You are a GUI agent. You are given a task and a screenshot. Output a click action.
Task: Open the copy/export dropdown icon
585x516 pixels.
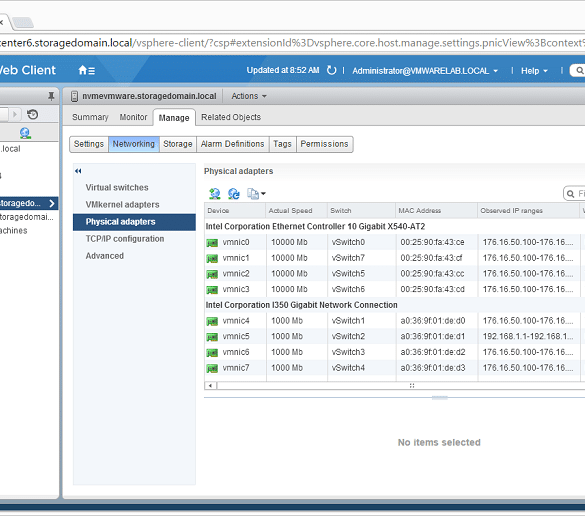click(x=256, y=194)
